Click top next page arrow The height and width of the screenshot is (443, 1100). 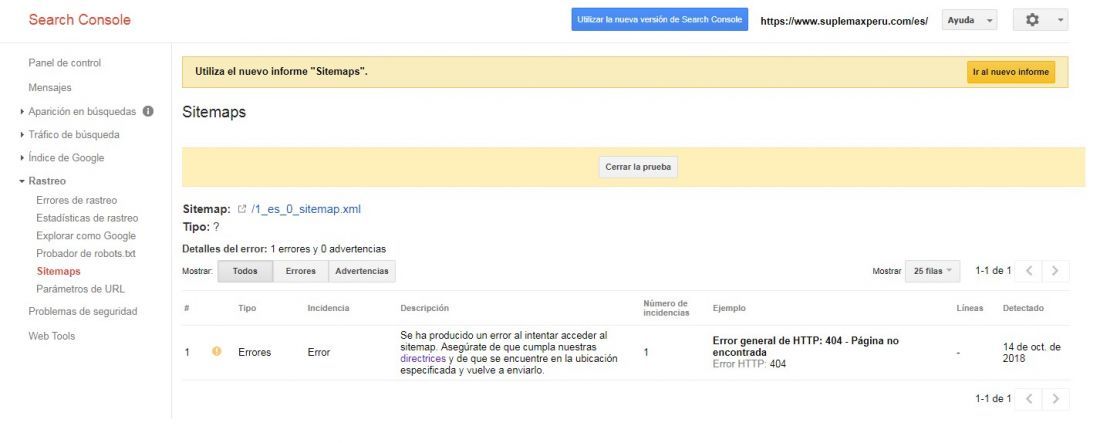tap(1056, 270)
